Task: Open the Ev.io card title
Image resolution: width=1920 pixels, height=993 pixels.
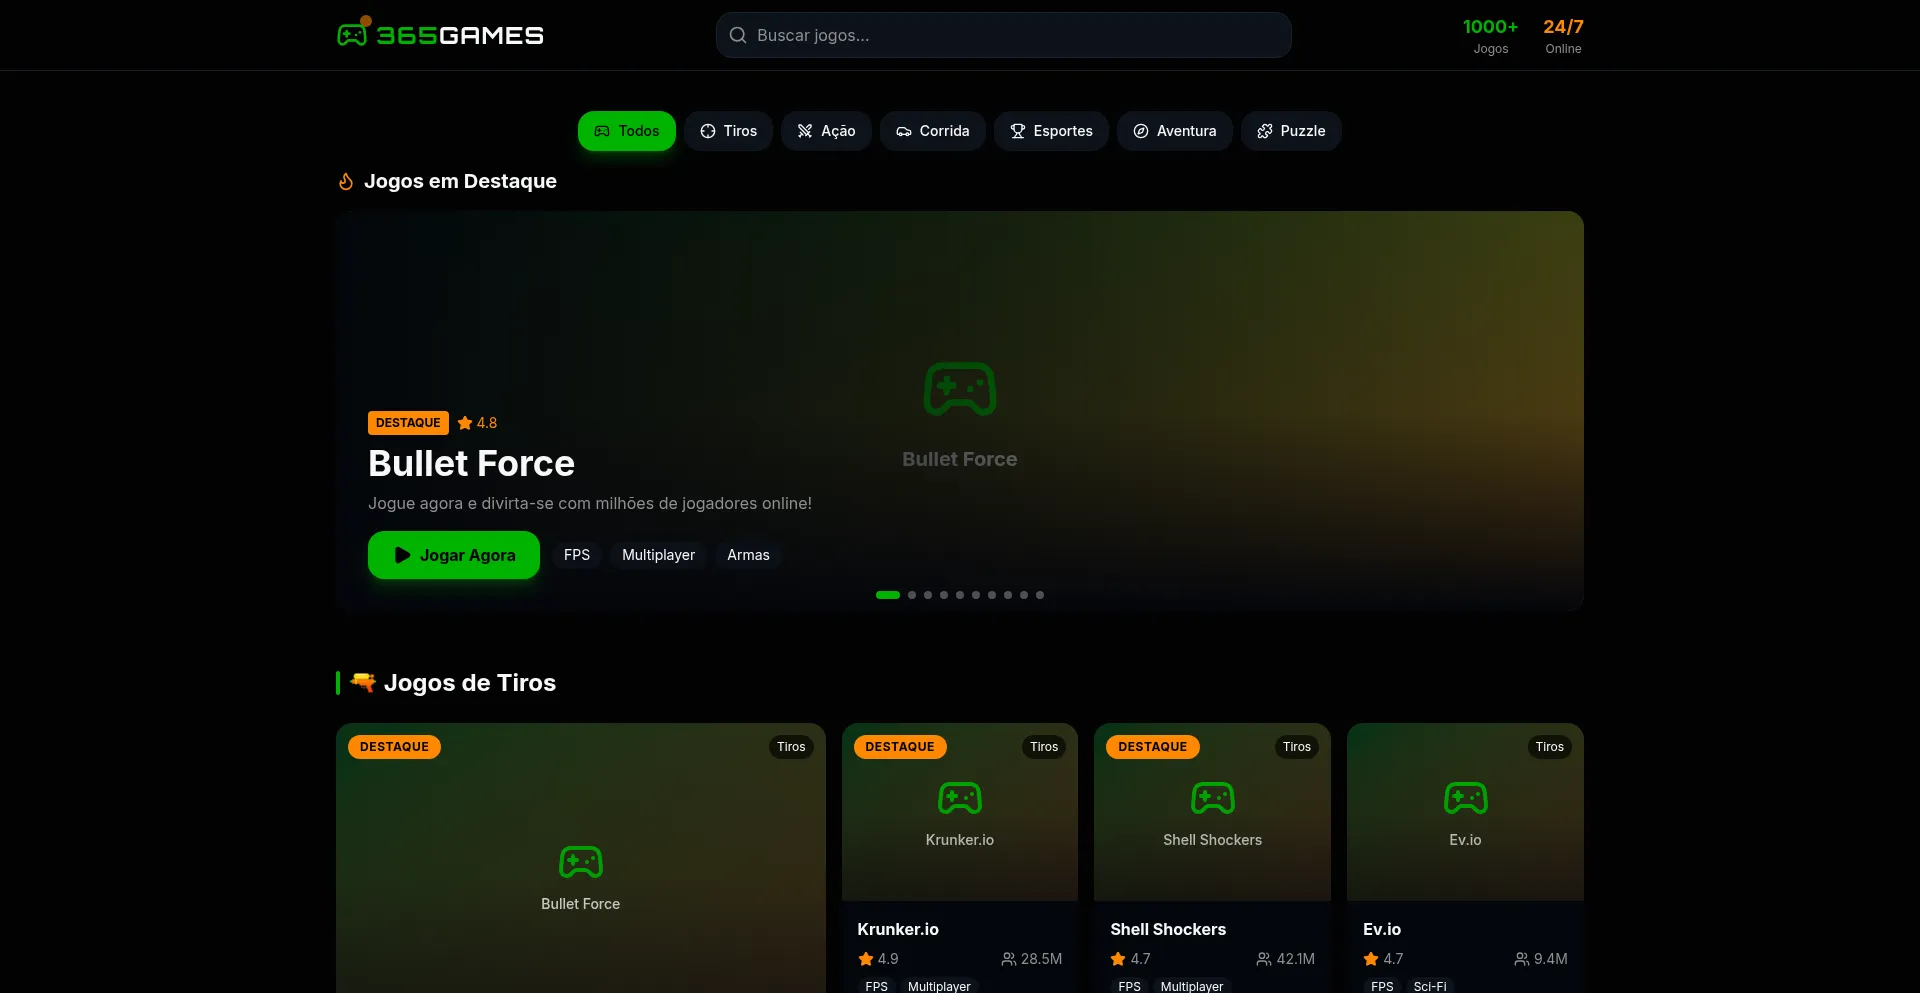Action: point(1382,929)
